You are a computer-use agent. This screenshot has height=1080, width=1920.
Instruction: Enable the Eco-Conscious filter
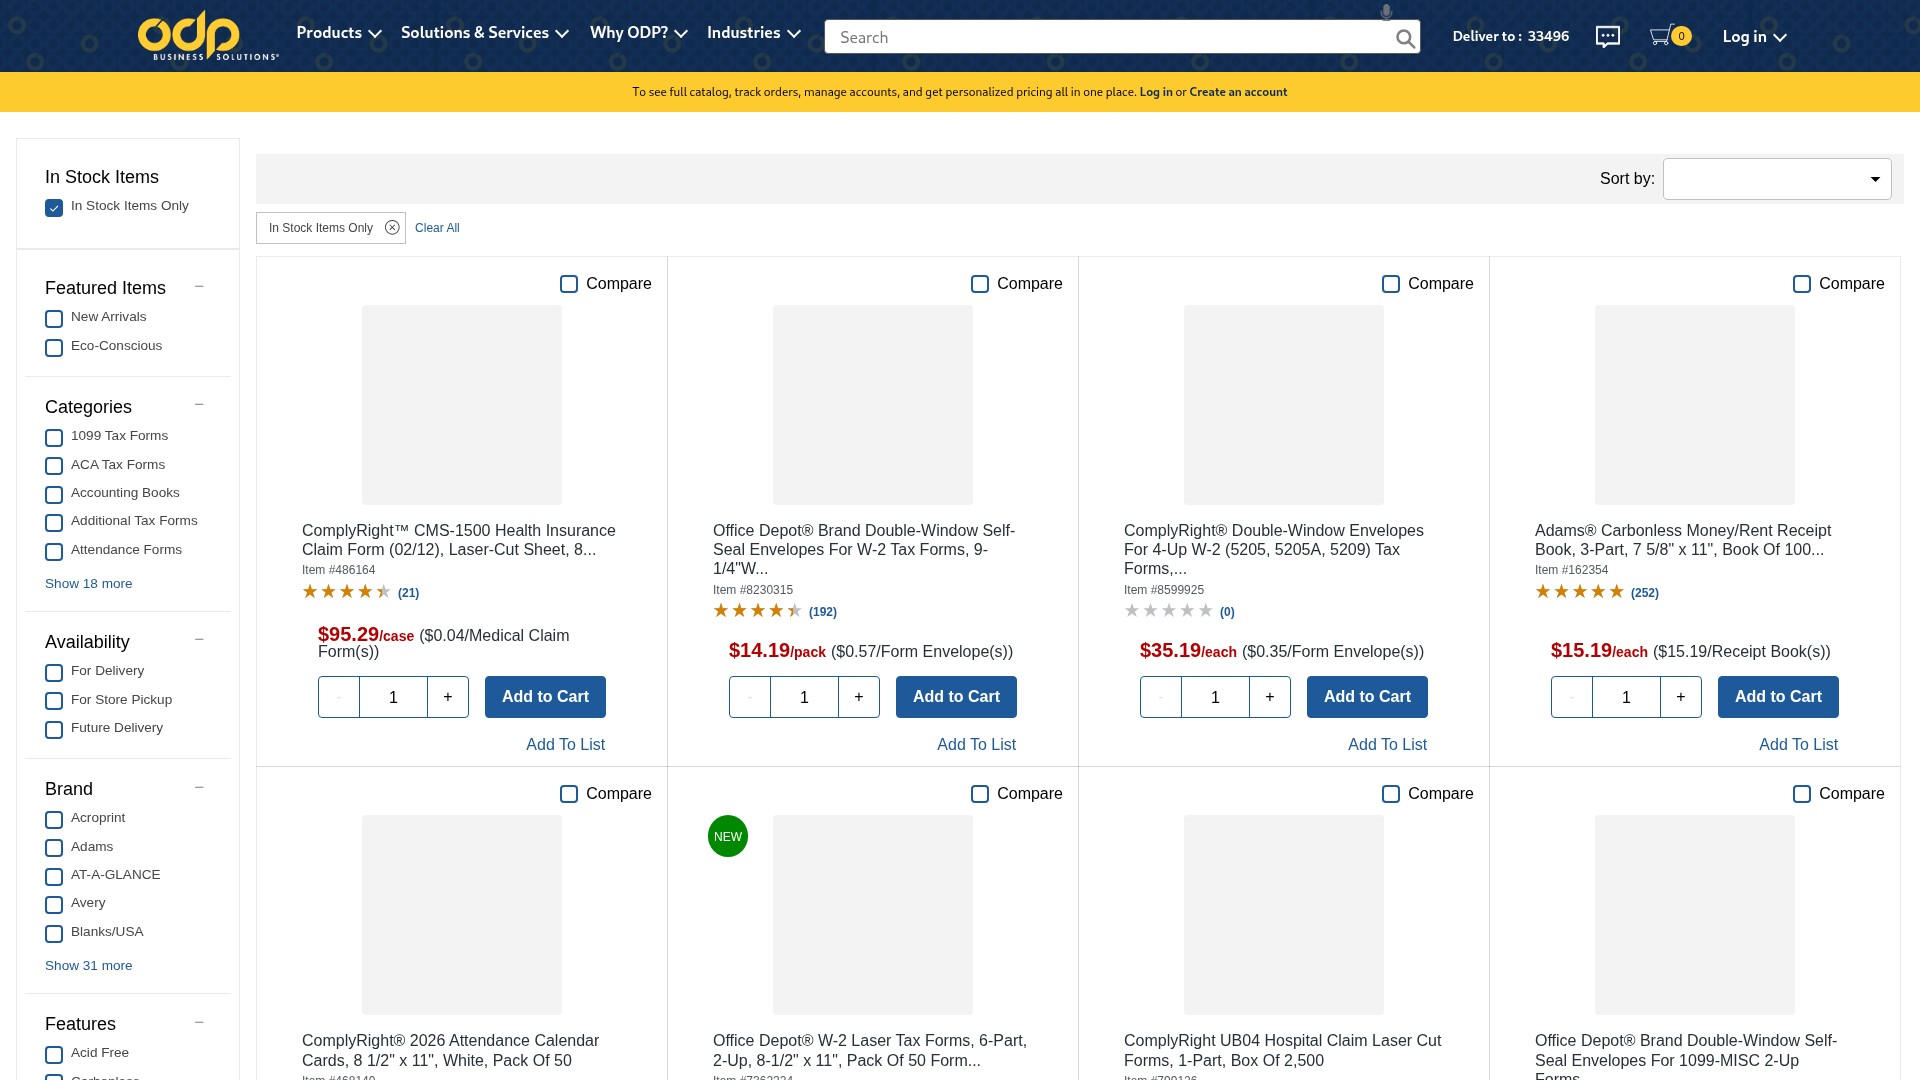pos(54,348)
